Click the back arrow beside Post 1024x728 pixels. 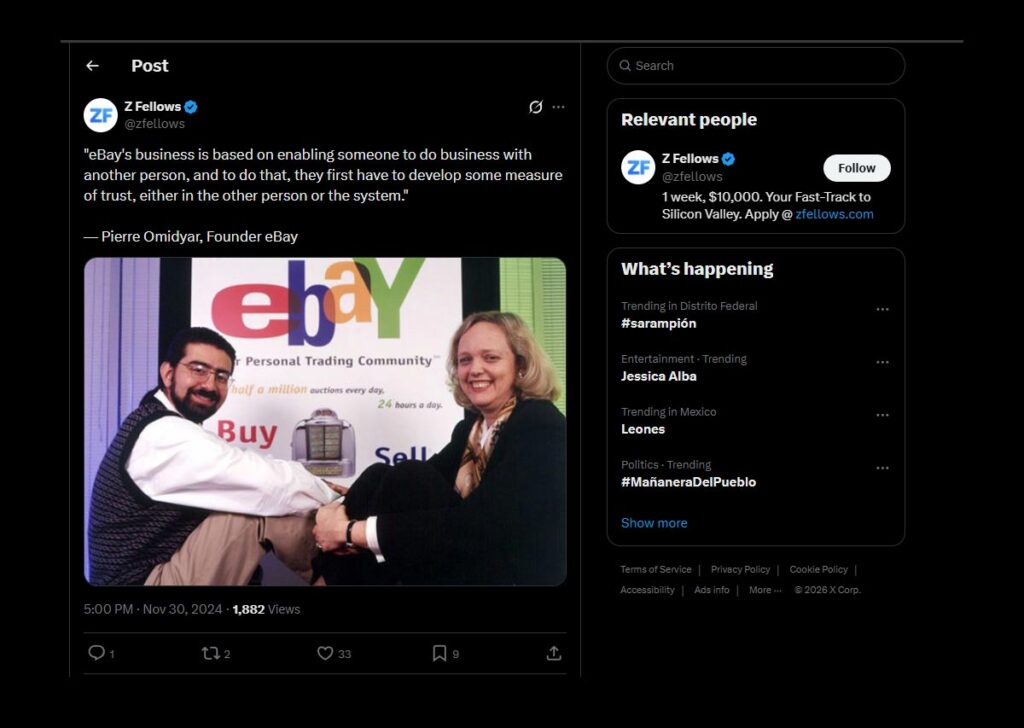click(92, 66)
